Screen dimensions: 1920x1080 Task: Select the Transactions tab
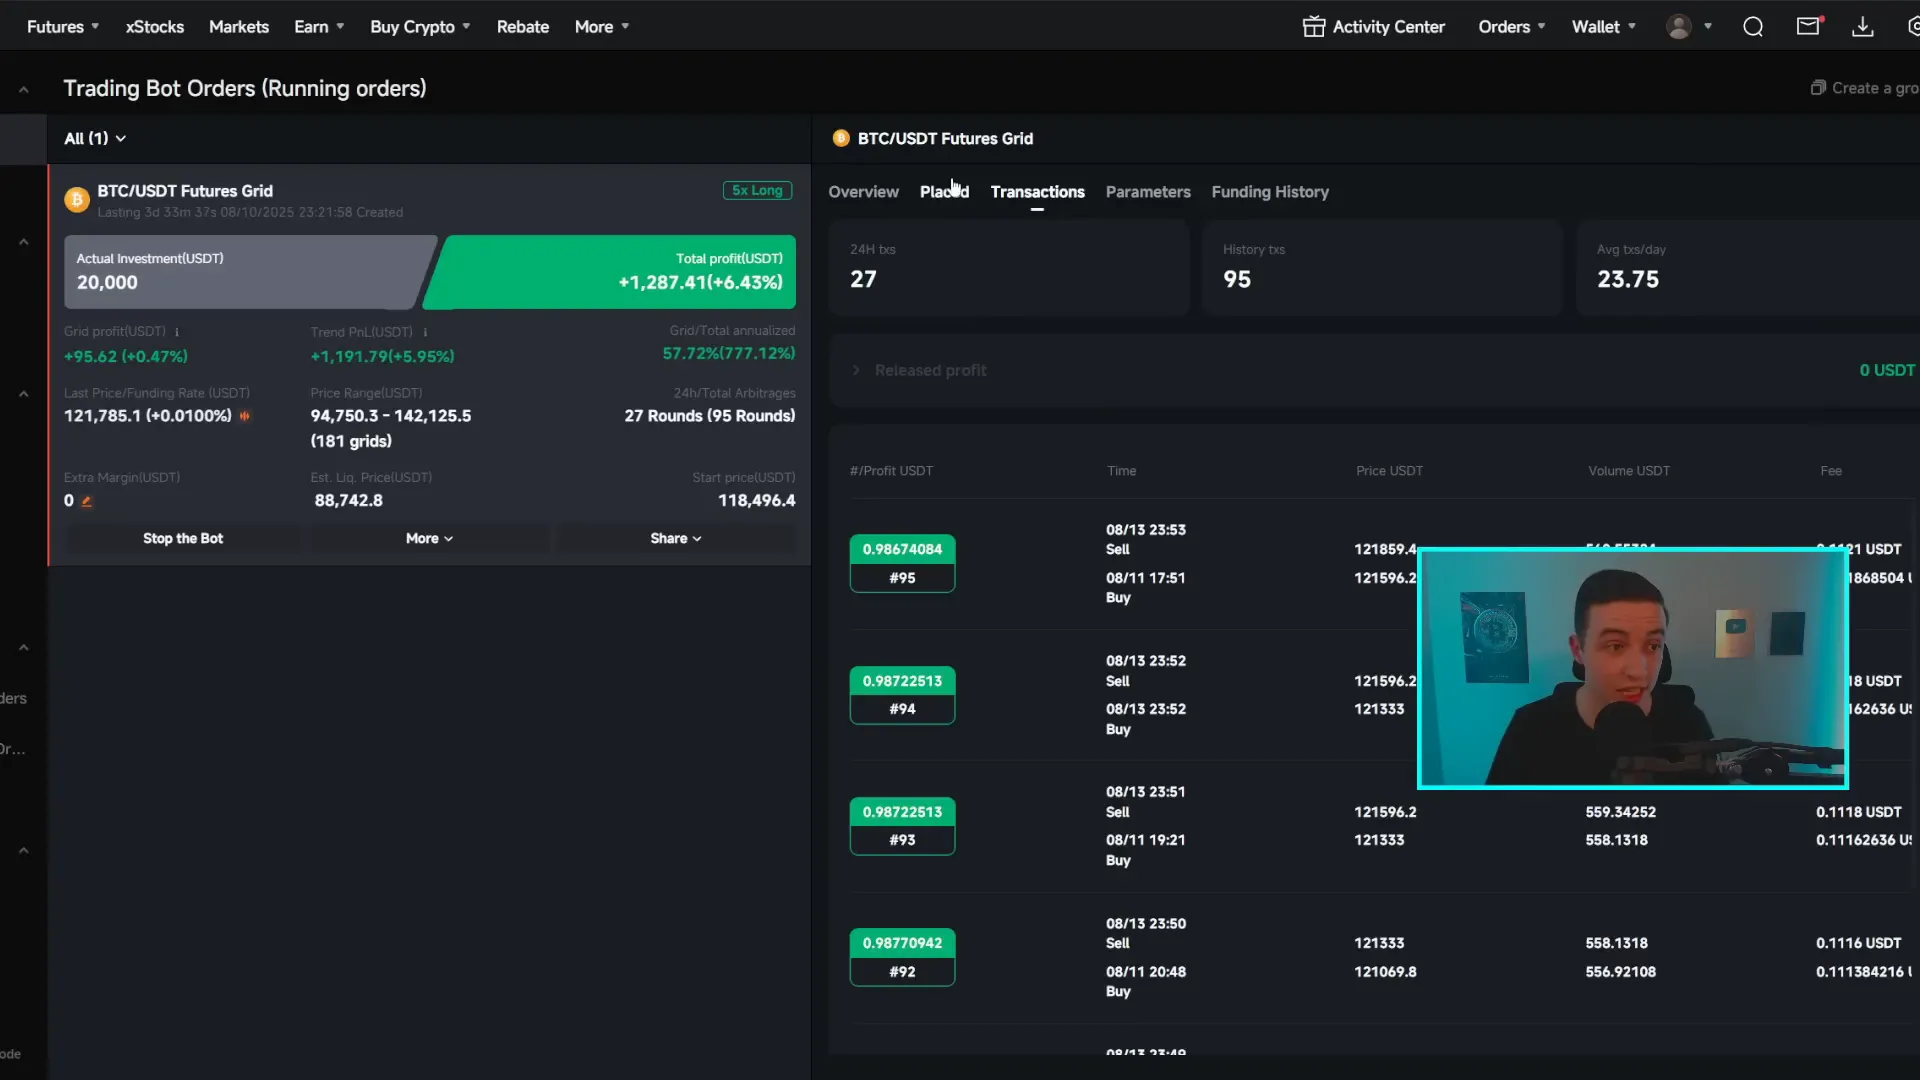(x=1037, y=192)
